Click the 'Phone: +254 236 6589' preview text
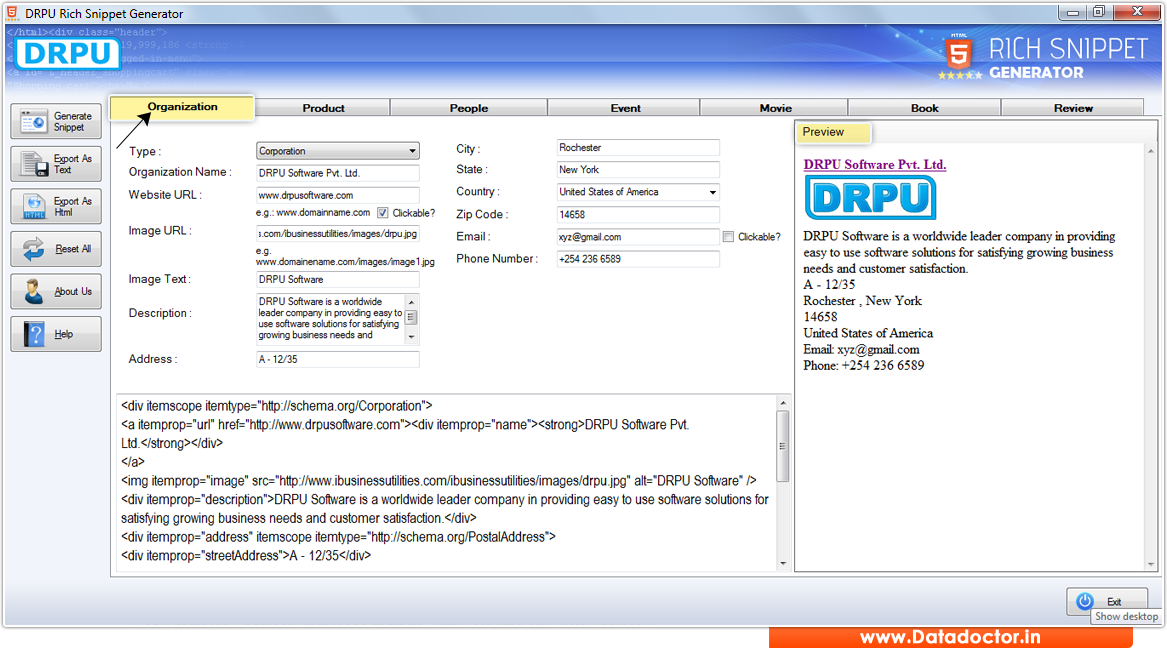The image size is (1167, 648). coord(863,366)
